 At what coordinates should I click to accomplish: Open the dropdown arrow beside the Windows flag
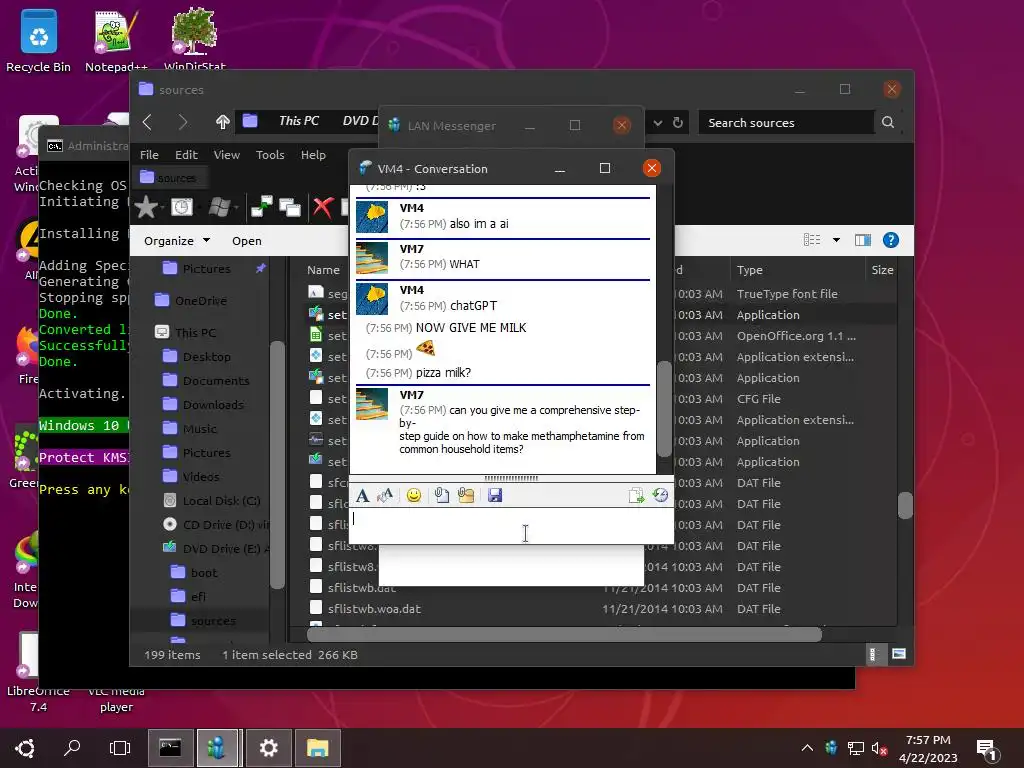coord(235,208)
